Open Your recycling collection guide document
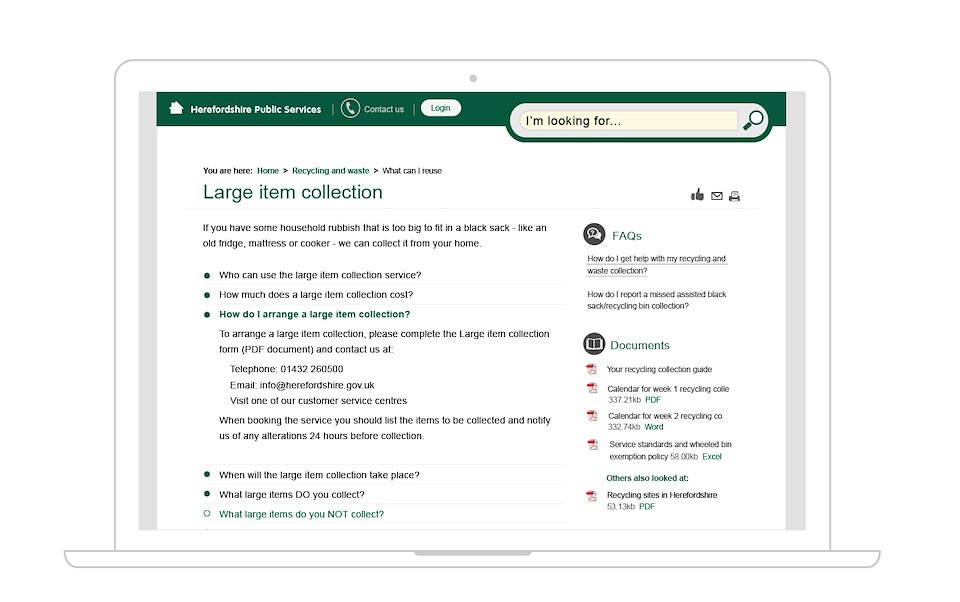Viewport: 960px width, 602px height. click(659, 369)
